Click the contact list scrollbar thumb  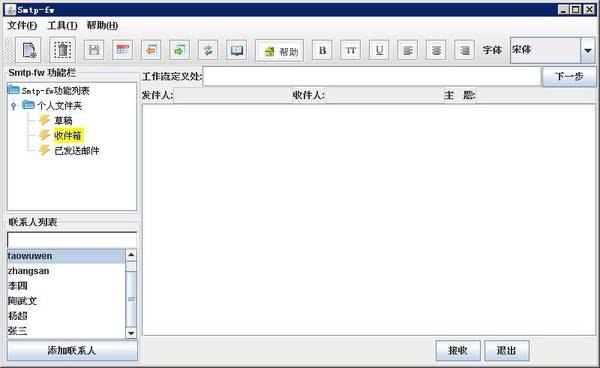[x=131, y=298]
